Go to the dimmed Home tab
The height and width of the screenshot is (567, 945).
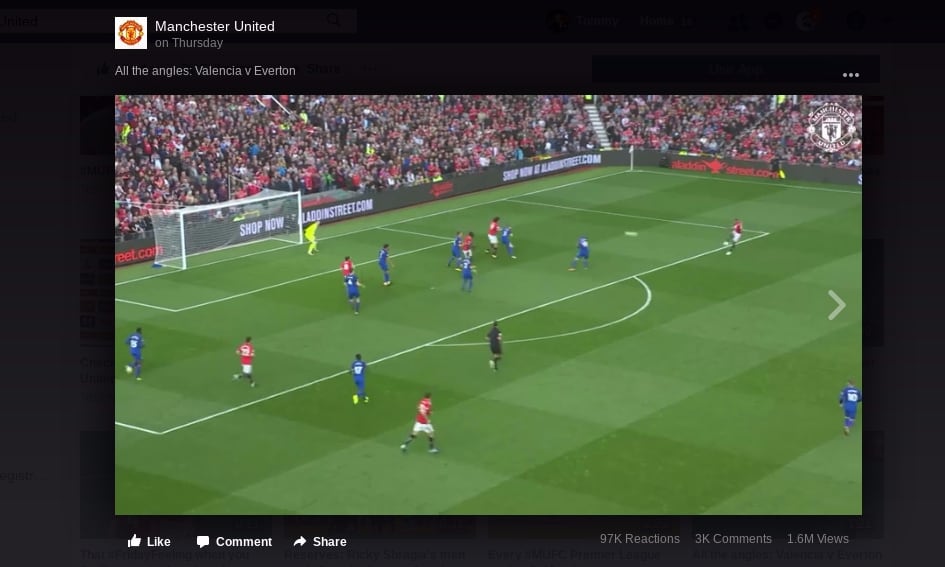click(656, 20)
